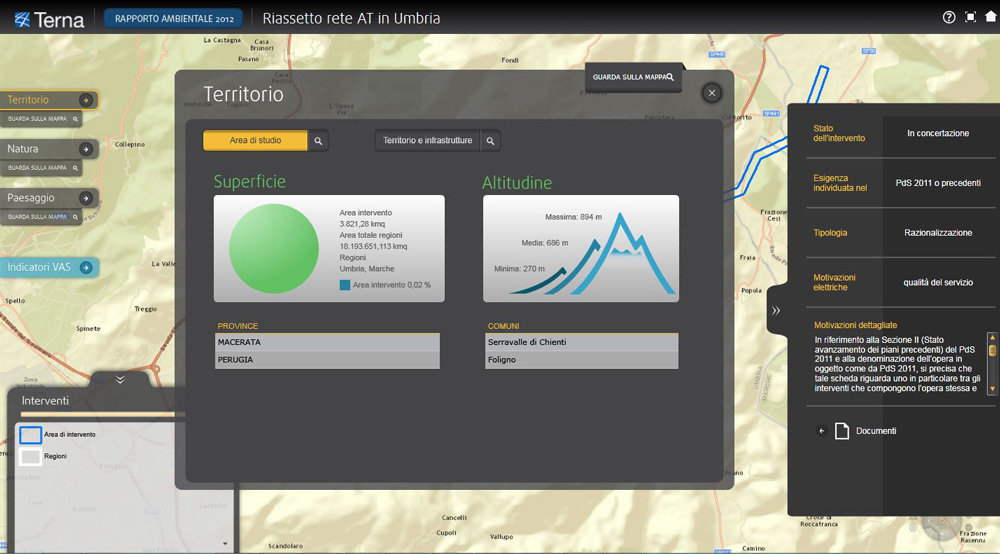Open the help question mark icon
This screenshot has width=1000, height=554.
[x=949, y=17]
